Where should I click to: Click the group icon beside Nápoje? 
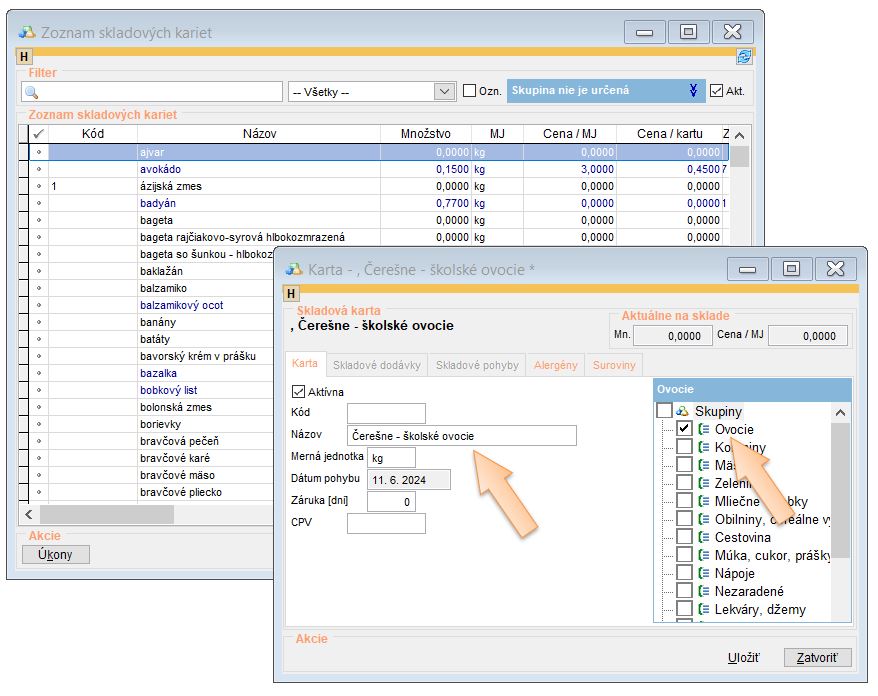[703, 573]
